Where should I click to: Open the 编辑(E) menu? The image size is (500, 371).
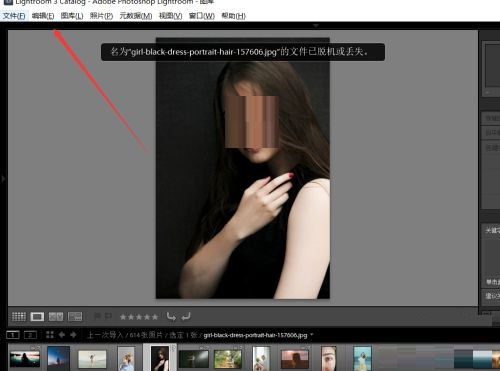(43, 16)
